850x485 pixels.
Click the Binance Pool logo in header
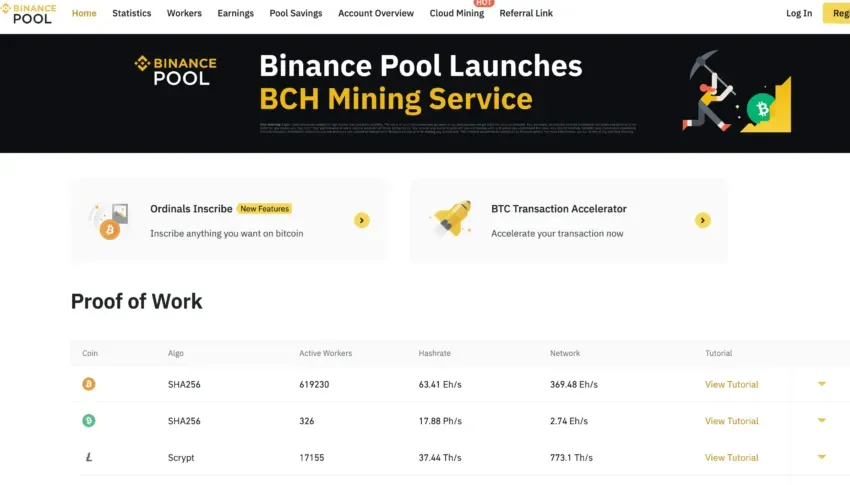[29, 14]
